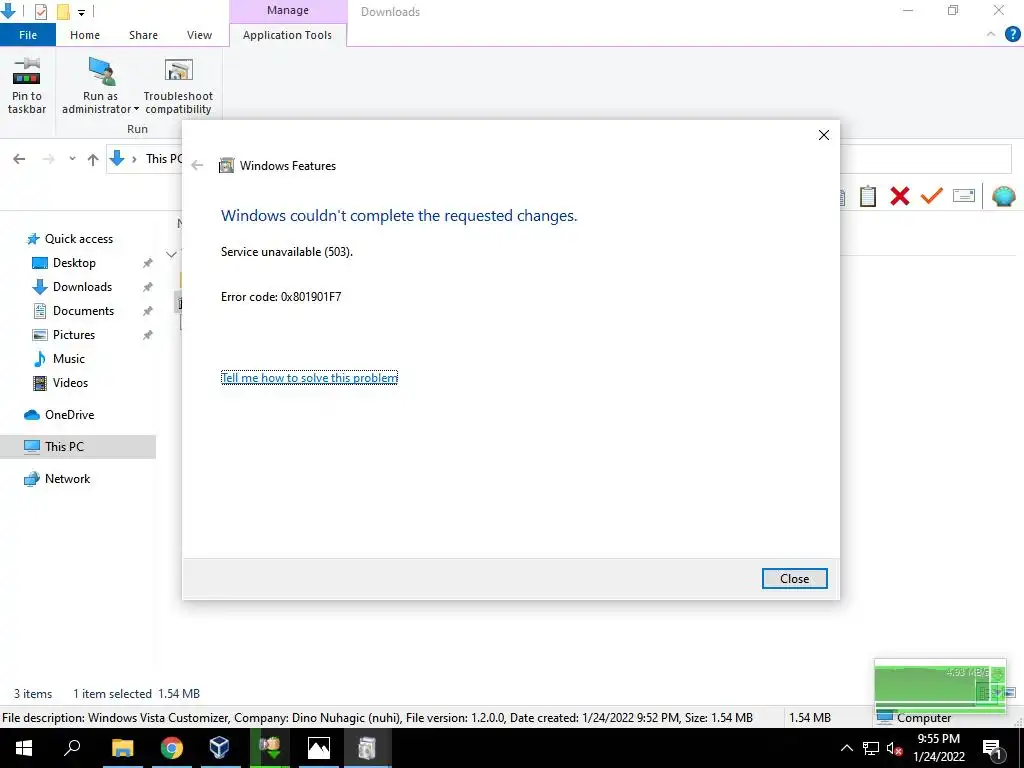Open the Photos app in taskbar
This screenshot has height=768, width=1024.
[319, 748]
